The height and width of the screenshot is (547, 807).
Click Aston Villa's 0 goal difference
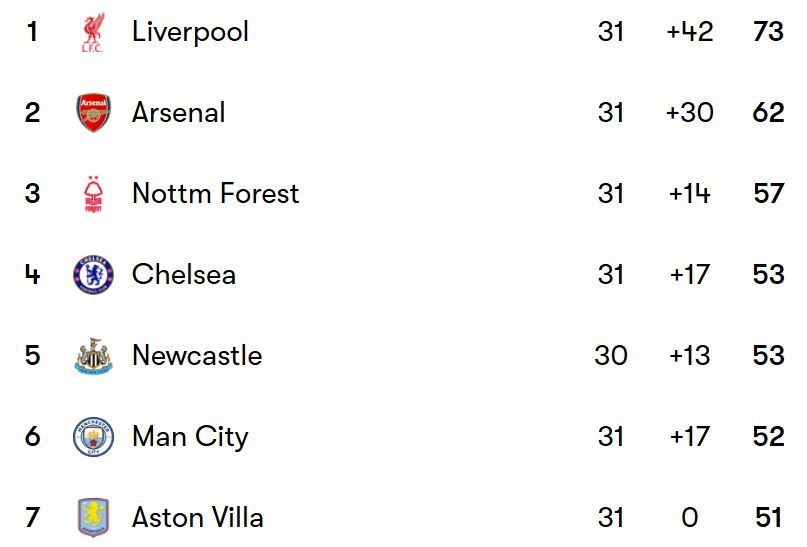pos(690,517)
